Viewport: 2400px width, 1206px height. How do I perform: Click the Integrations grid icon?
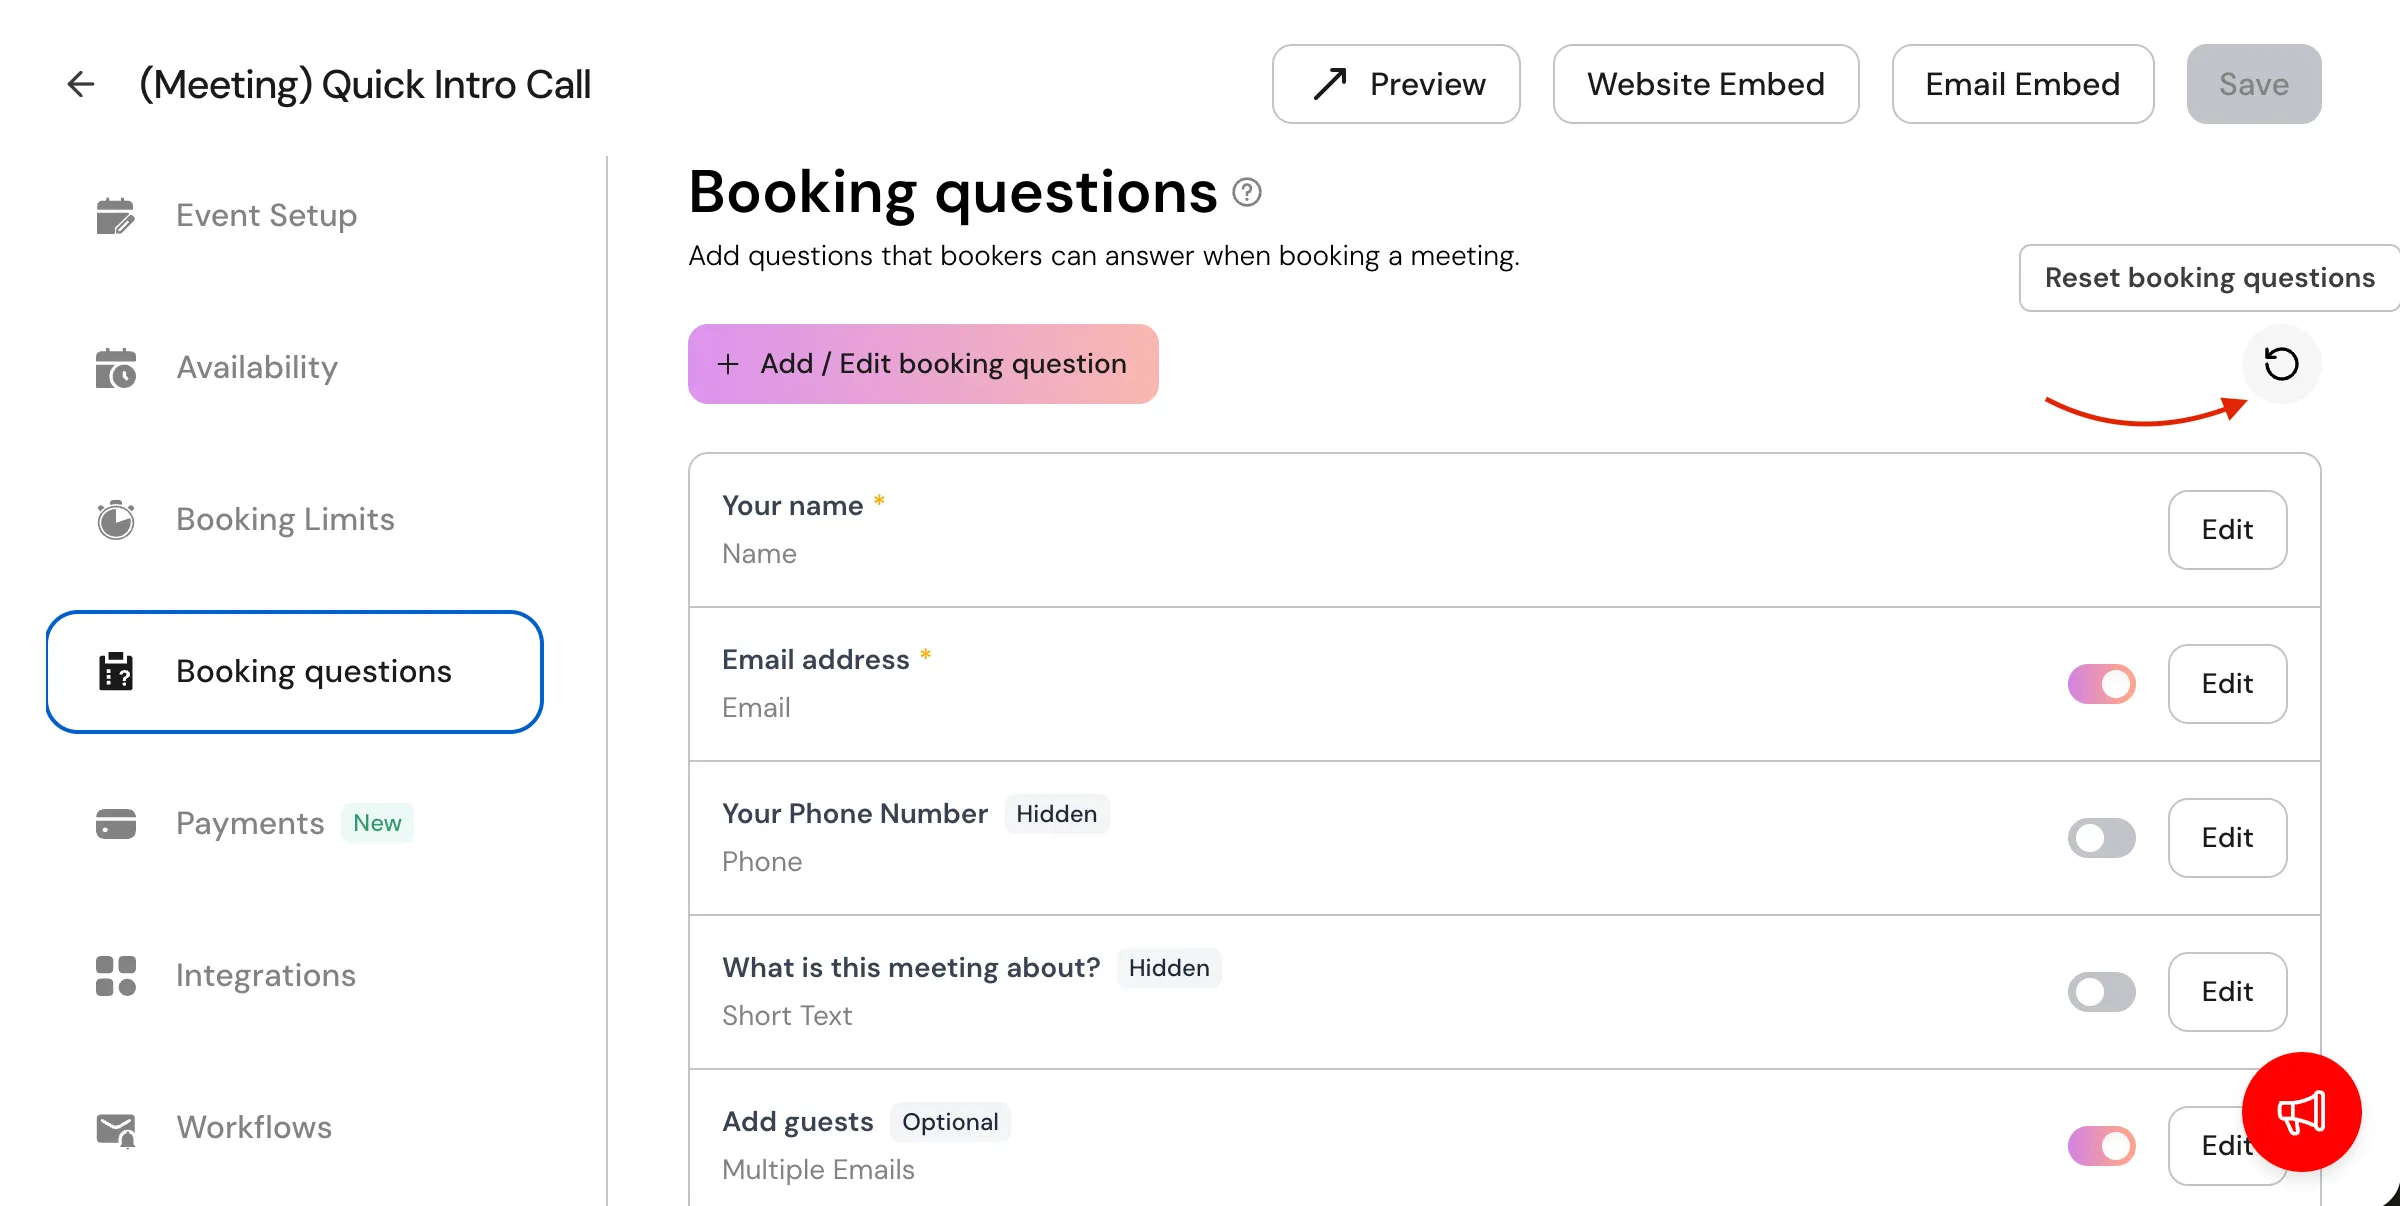point(115,976)
